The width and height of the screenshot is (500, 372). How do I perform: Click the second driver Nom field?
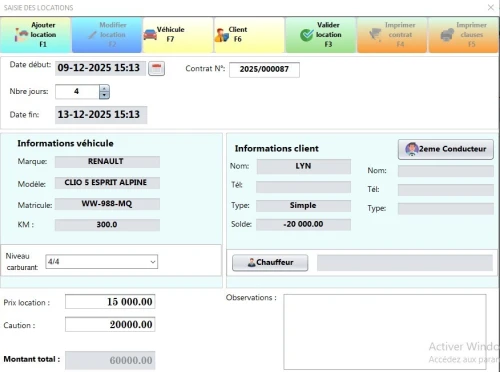(446, 171)
